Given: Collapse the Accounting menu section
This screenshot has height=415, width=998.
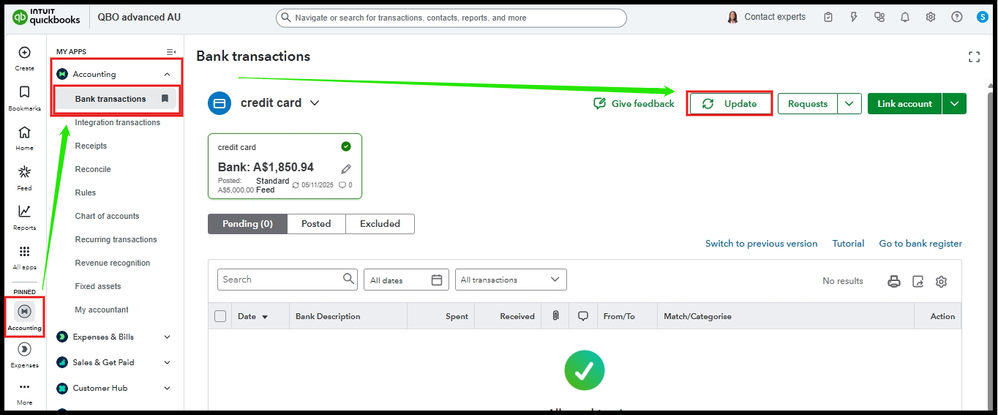Looking at the screenshot, I should tap(167, 74).
